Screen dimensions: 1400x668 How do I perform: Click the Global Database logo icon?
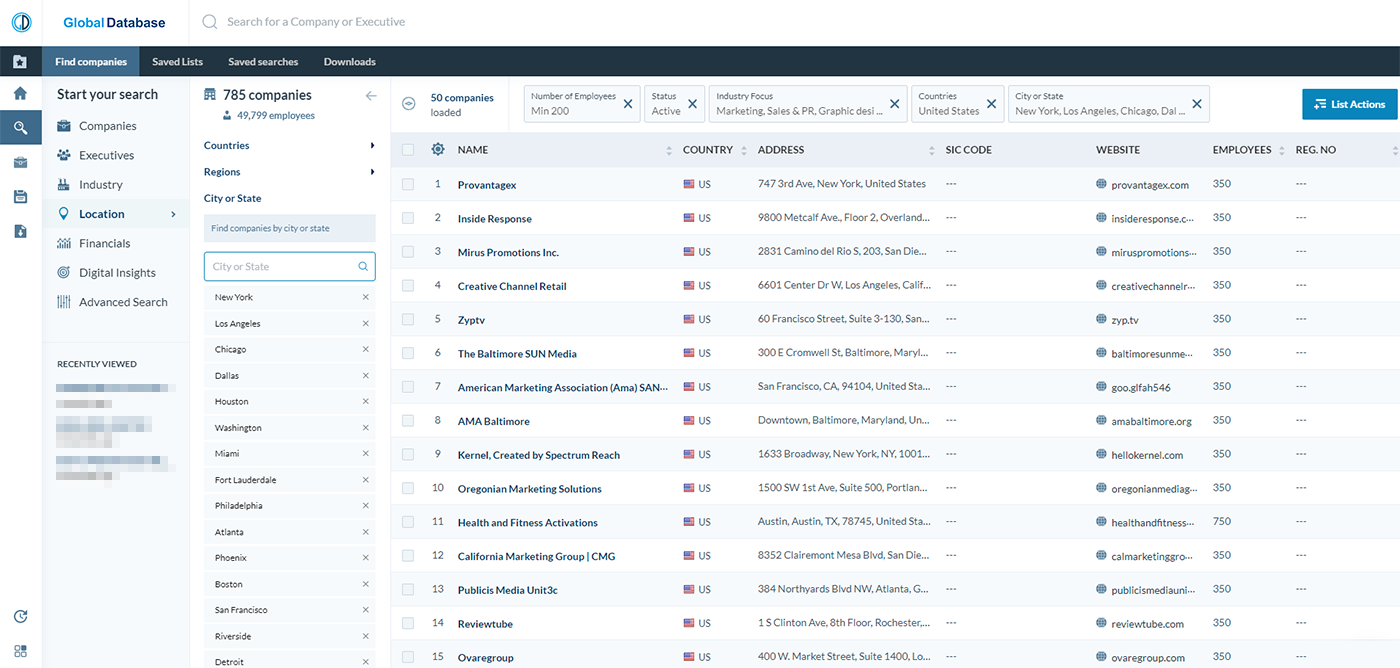21,22
